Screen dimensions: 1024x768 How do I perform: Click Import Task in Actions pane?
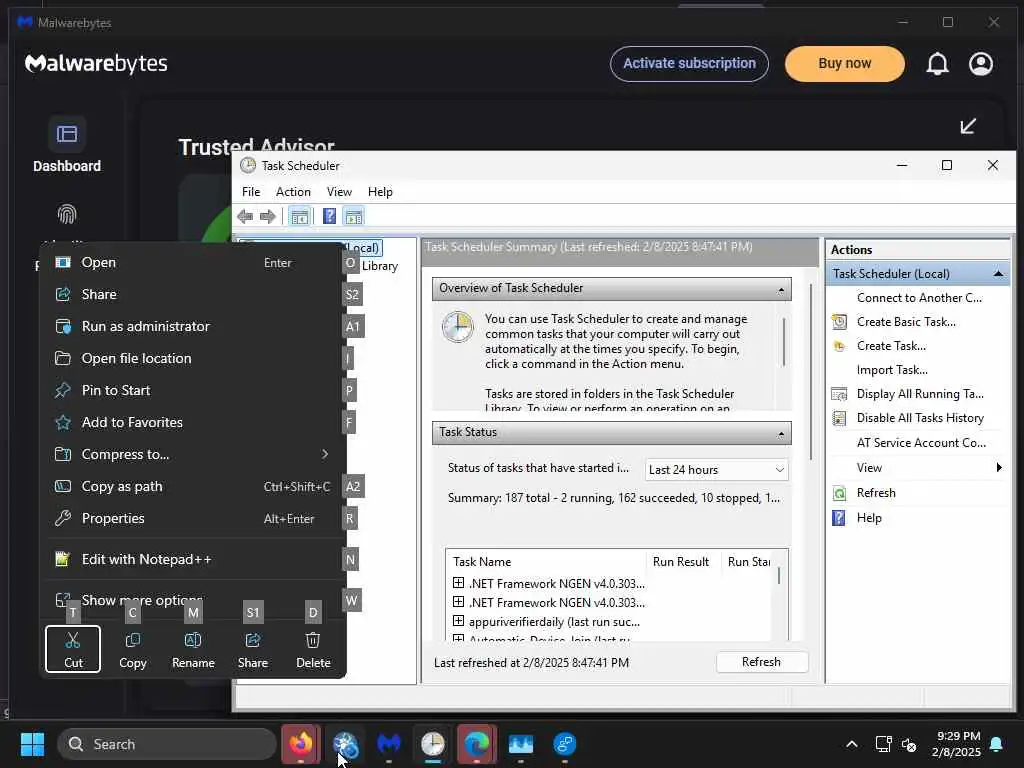click(892, 370)
